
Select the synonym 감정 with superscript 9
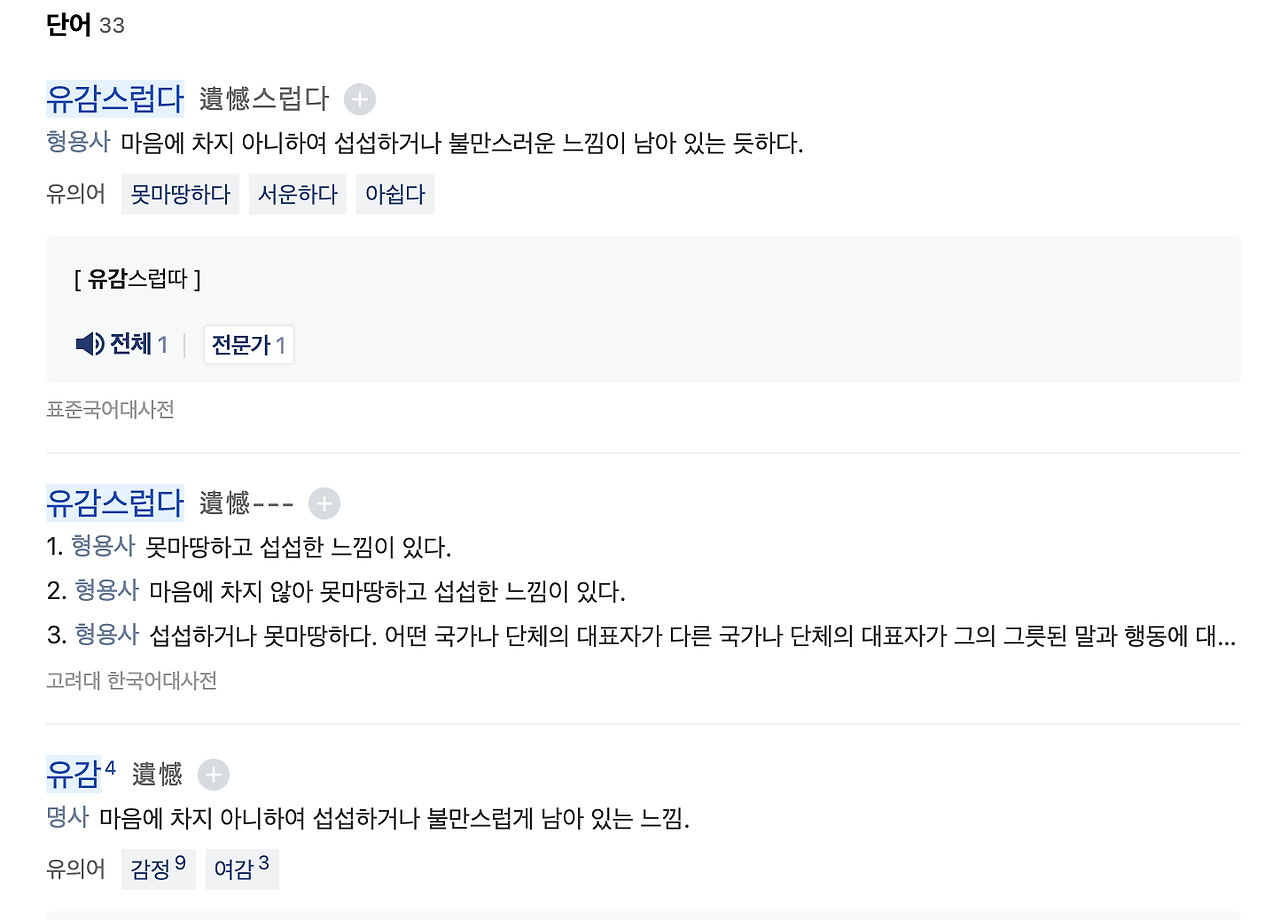tap(158, 869)
